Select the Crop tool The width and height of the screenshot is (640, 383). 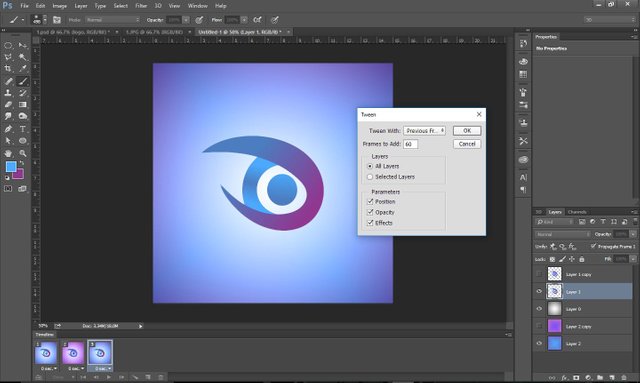8,69
